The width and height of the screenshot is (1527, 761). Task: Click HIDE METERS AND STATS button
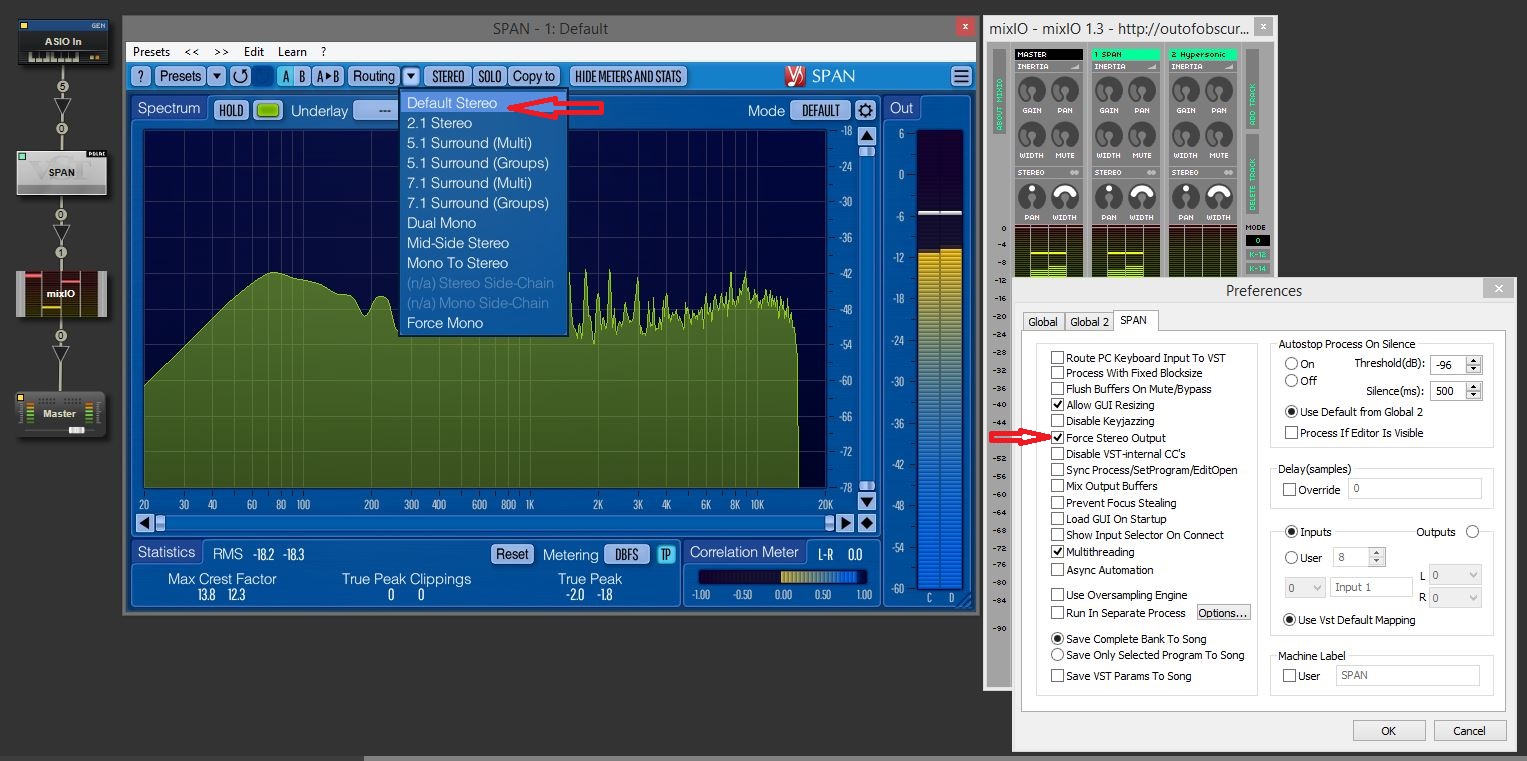(628, 76)
